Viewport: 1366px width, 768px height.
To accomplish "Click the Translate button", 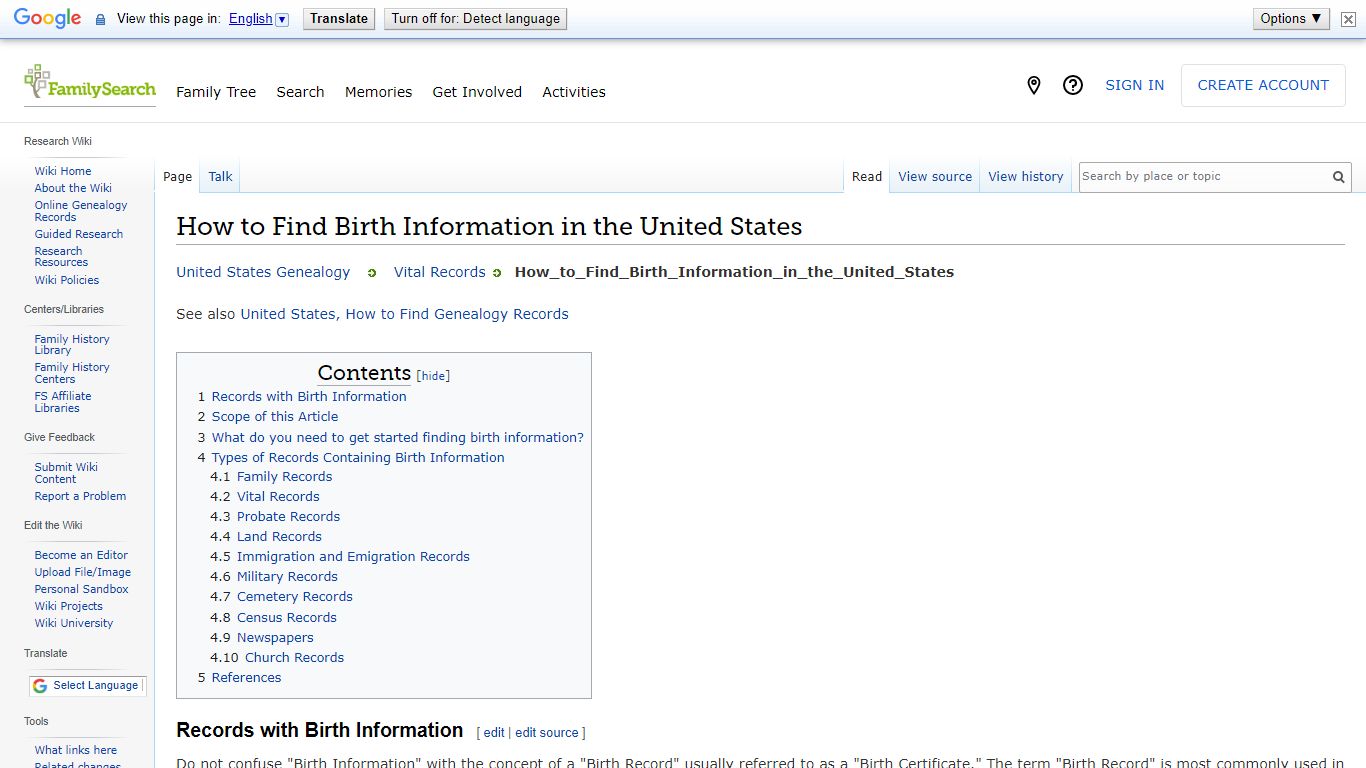I will pyautogui.click(x=339, y=19).
